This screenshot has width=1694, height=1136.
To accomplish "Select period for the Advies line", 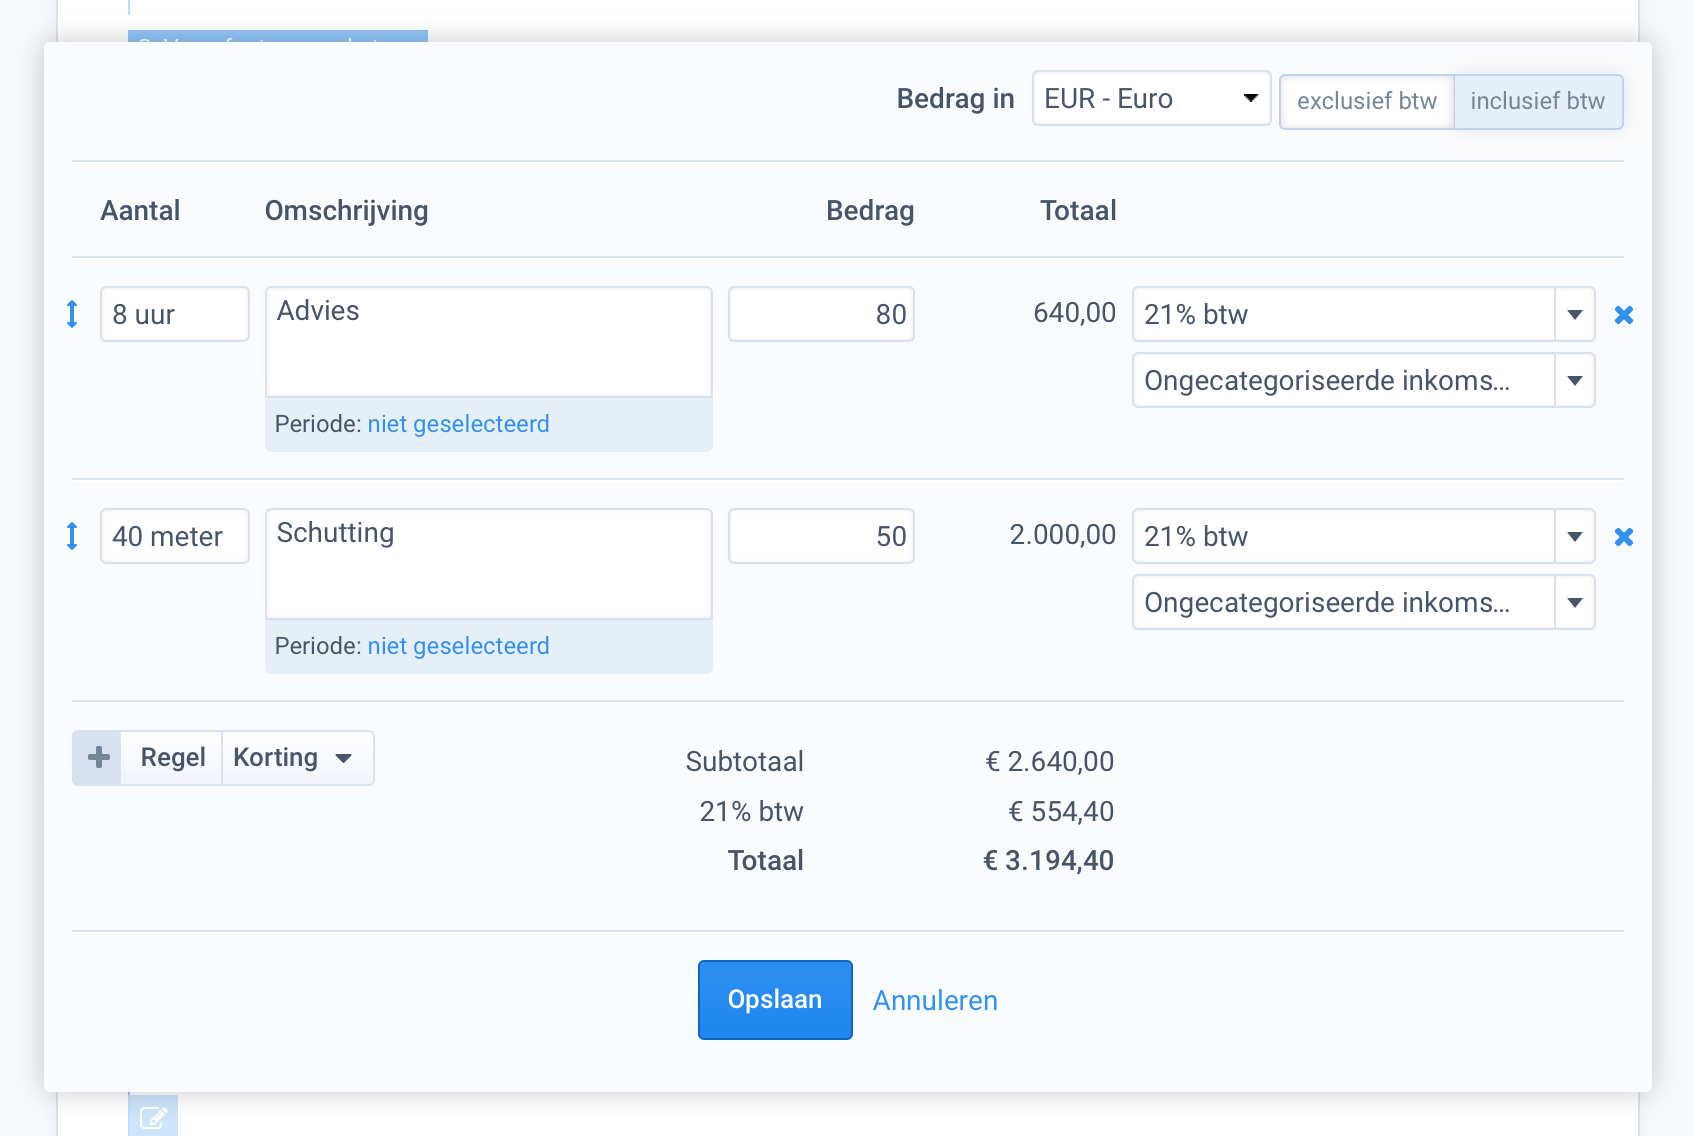I will [x=458, y=425].
